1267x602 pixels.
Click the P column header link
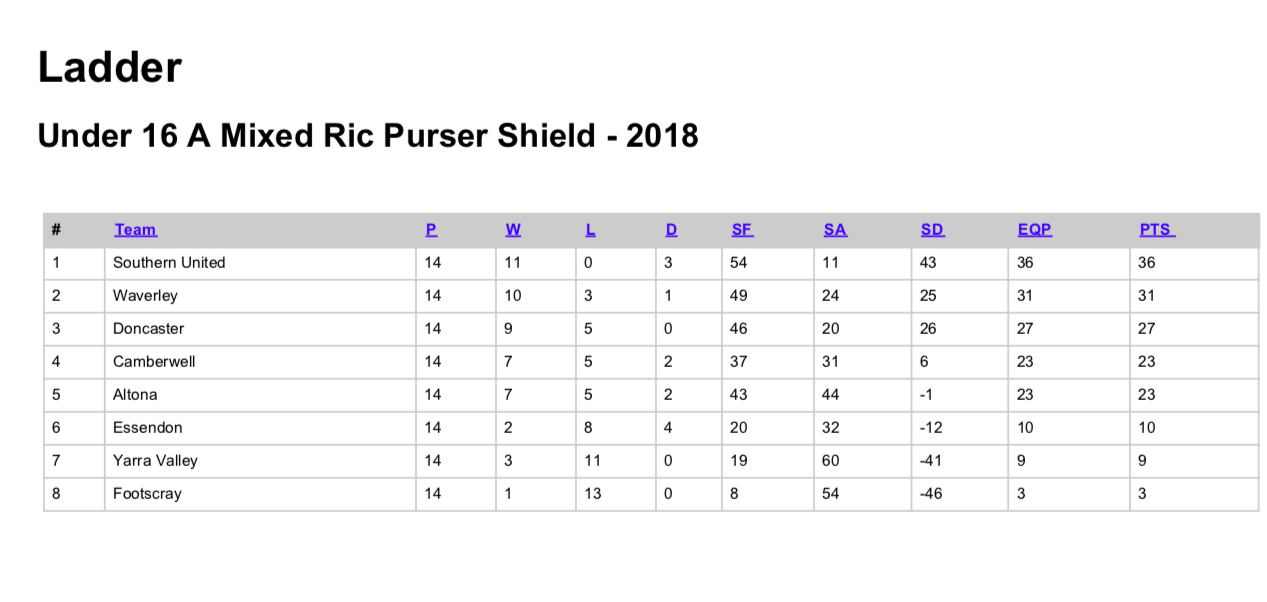431,230
